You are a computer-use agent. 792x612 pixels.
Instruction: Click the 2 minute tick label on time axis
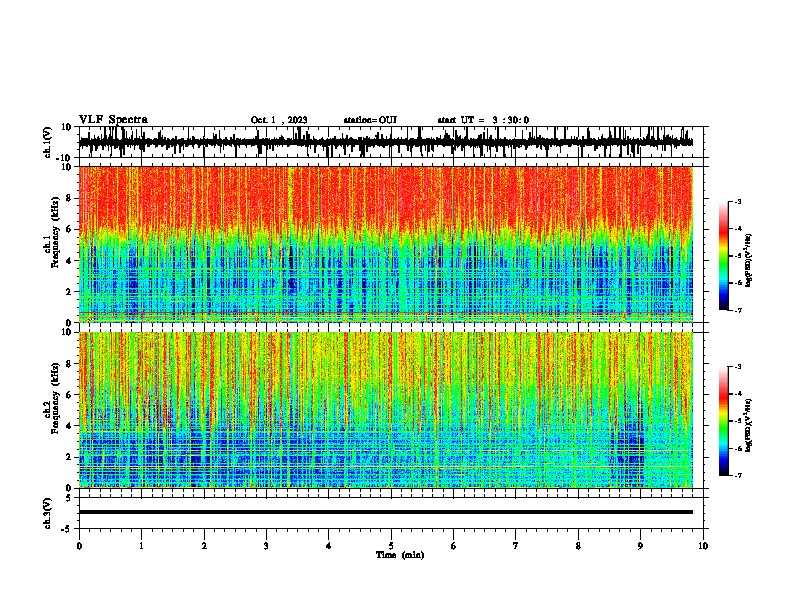204,546
